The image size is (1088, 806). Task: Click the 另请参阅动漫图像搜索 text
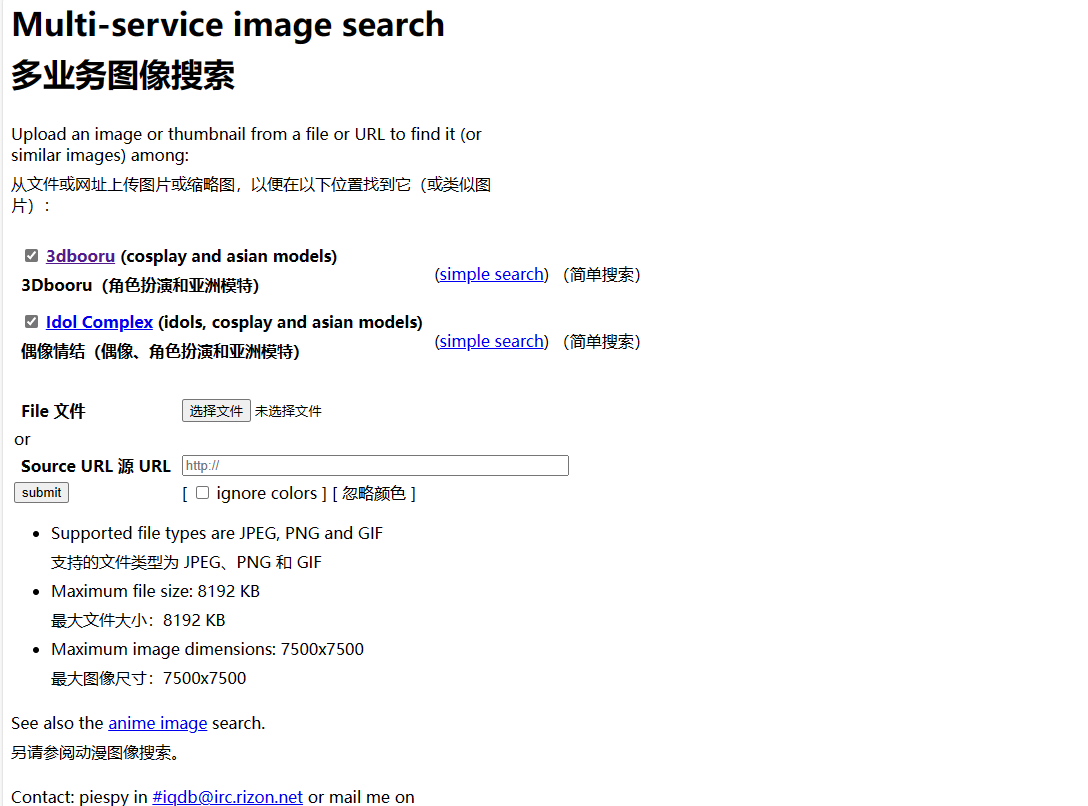(96, 753)
